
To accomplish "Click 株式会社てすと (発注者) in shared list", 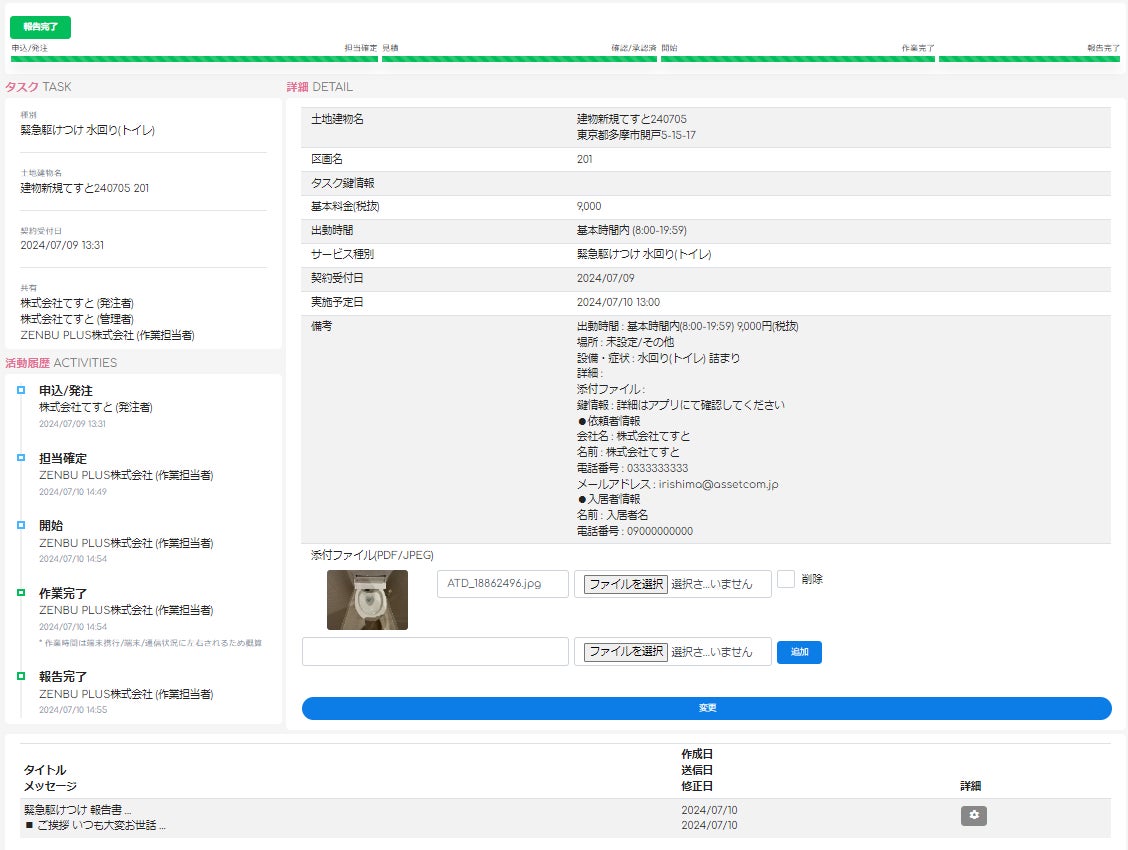I will click(77, 303).
